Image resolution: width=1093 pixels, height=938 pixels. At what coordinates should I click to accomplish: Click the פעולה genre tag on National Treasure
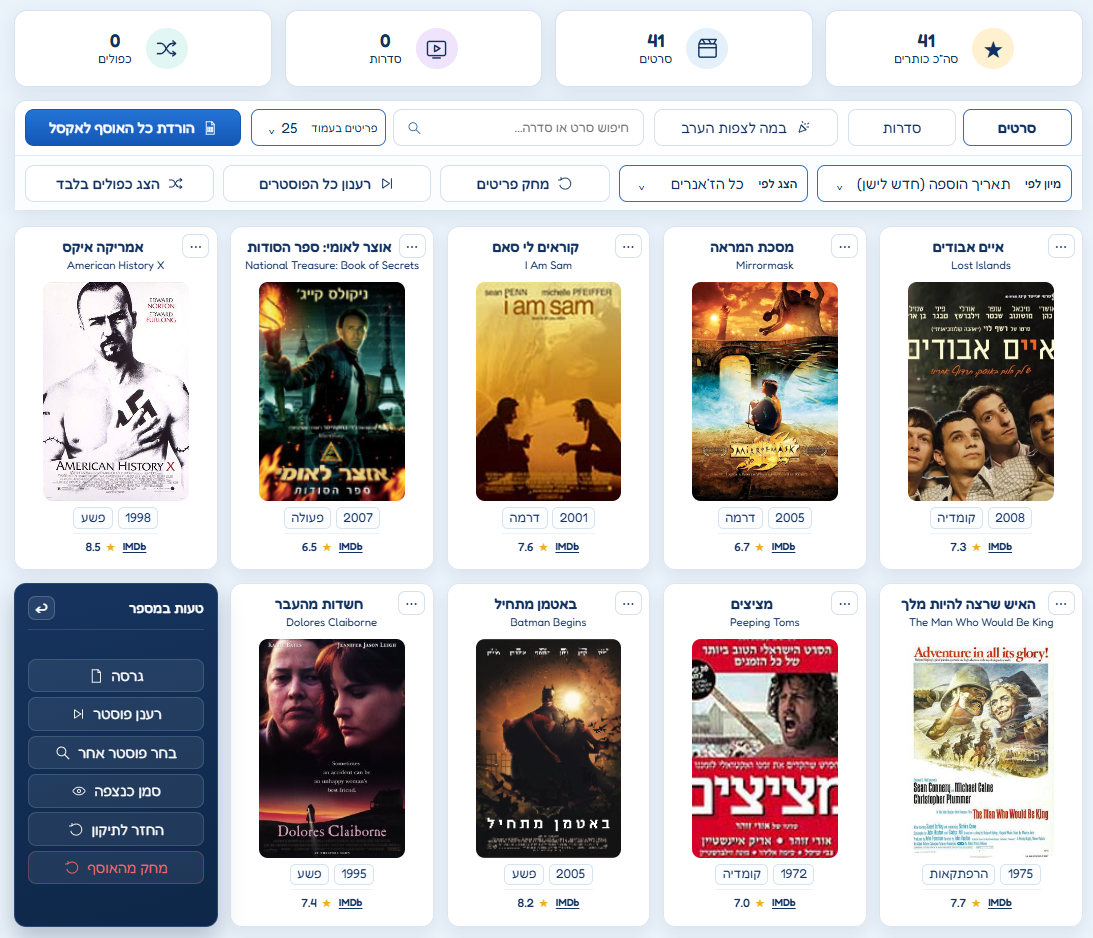pyautogui.click(x=307, y=518)
